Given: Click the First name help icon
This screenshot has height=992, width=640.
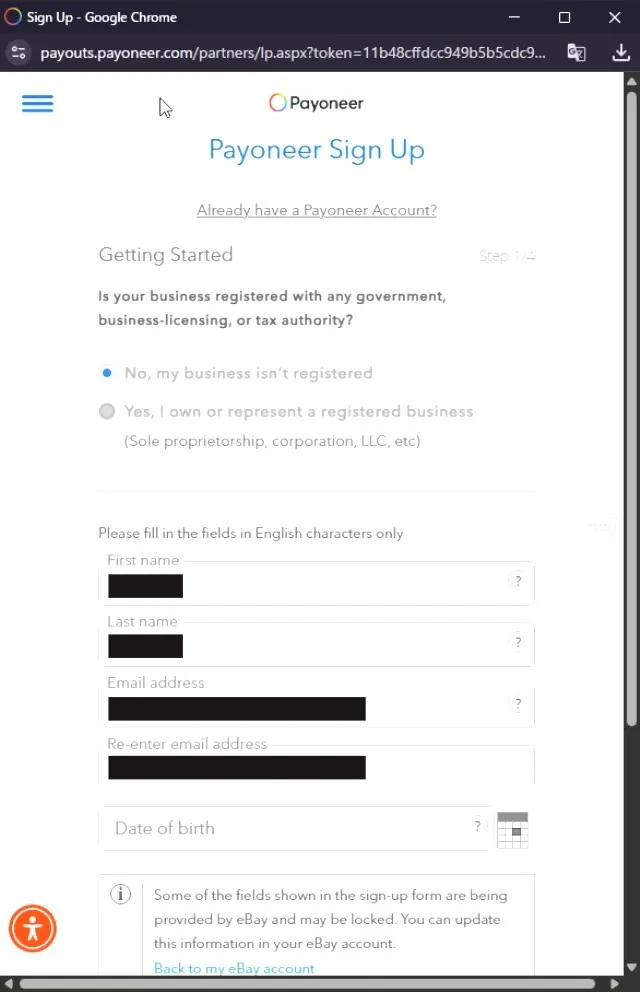Looking at the screenshot, I should click(517, 581).
